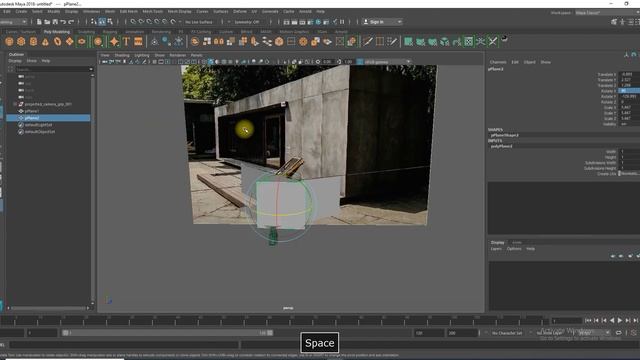Click the Open Scene folder icon
Viewport: 640px width, 360px height.
click(x=47, y=22)
